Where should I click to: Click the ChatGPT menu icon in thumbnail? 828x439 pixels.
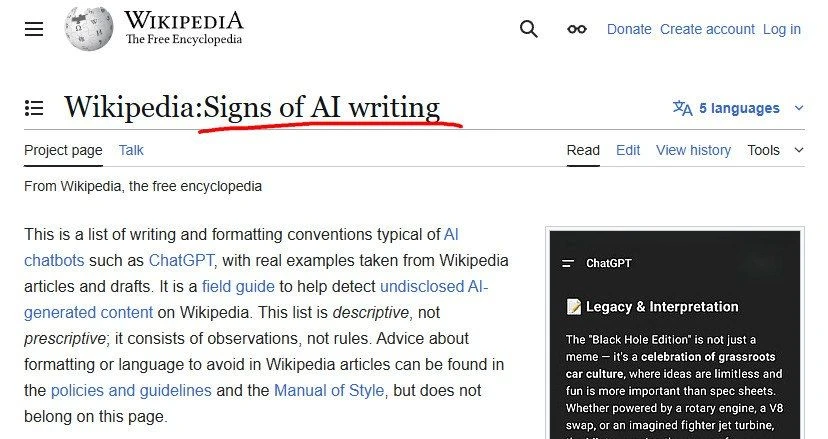pos(568,263)
